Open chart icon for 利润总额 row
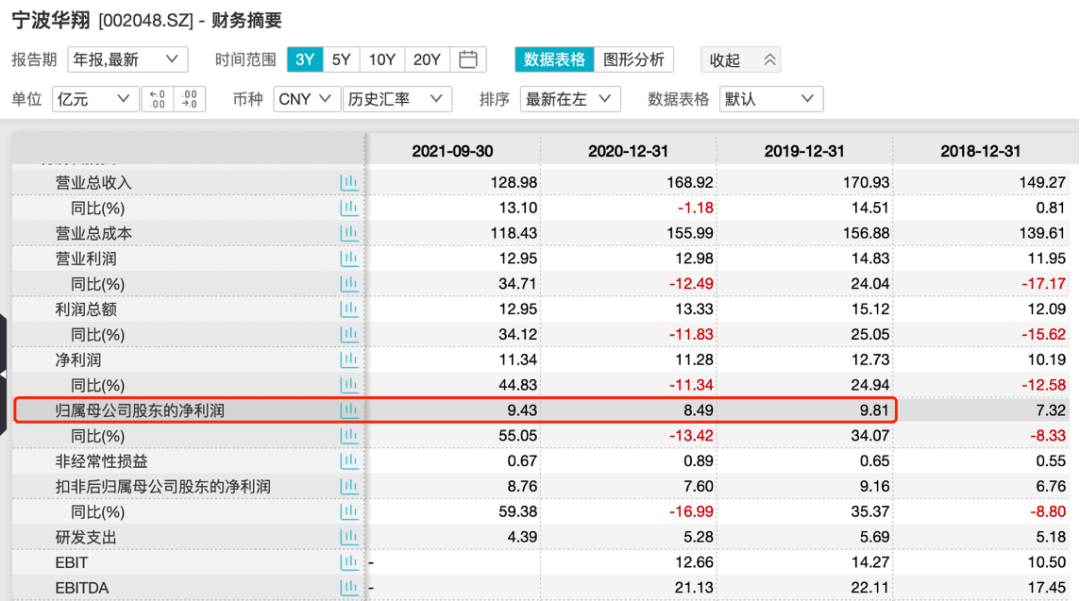 (349, 309)
